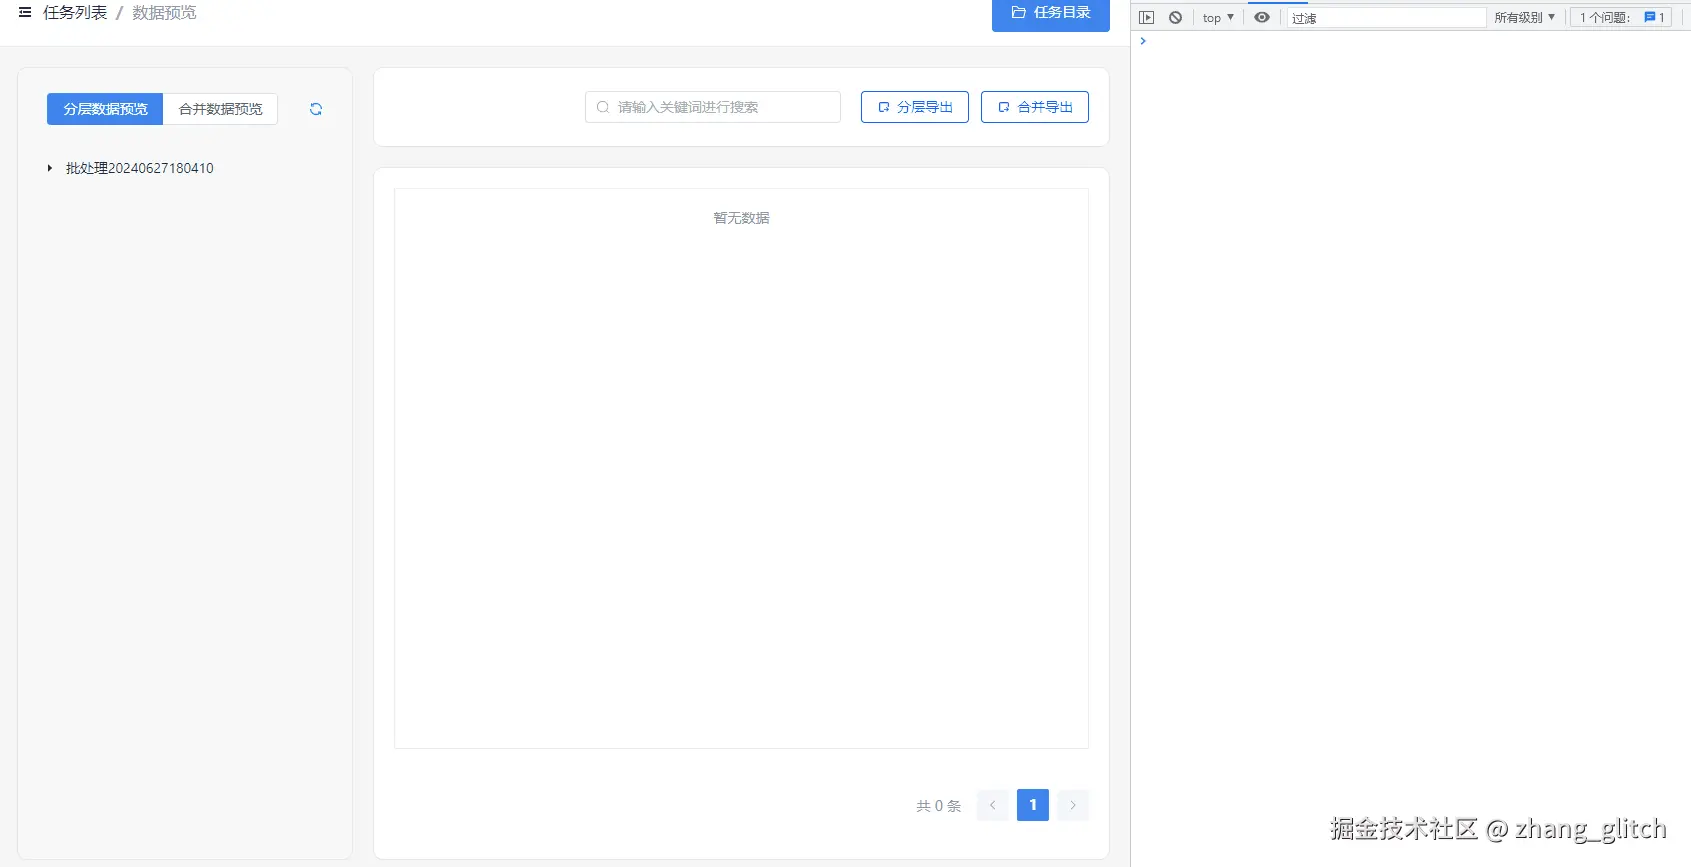
Task: Click the 分层导出 button
Action: pyautogui.click(x=915, y=107)
